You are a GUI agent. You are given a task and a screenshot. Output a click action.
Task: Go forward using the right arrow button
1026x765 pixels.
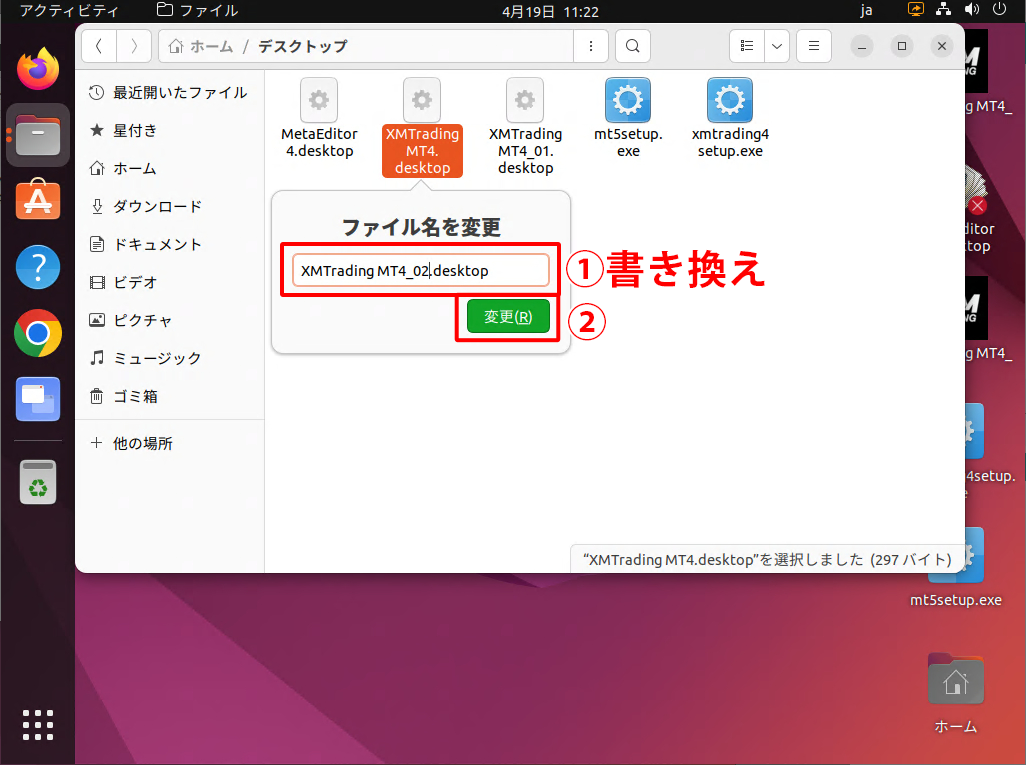pyautogui.click(x=134, y=46)
